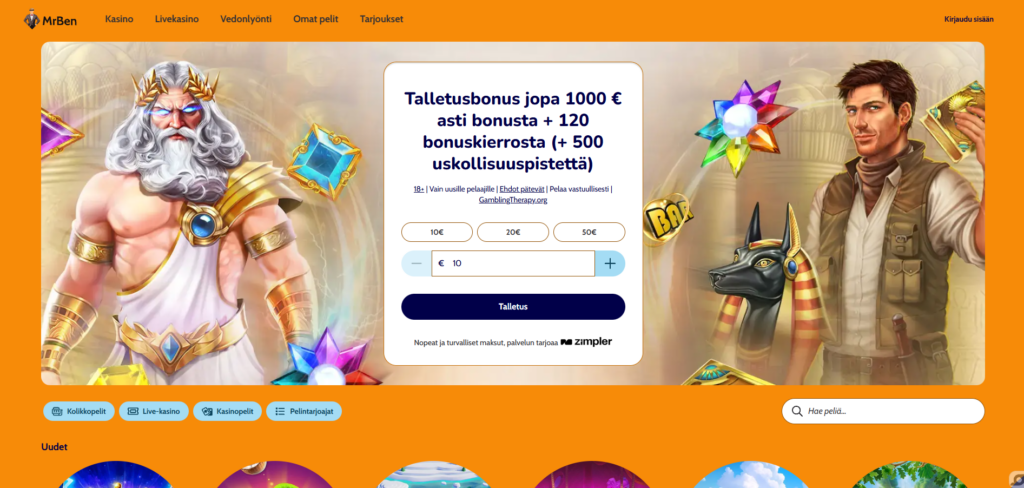
Task: Click Kirjaudu sisään to log in
Action: click(969, 19)
